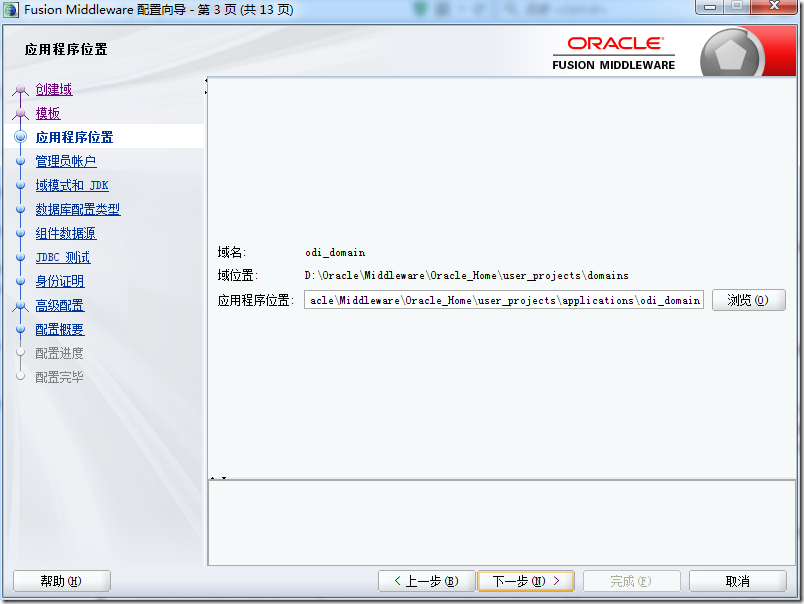Click the odi_domain domain name value
The image size is (804, 604).
pyautogui.click(x=335, y=252)
